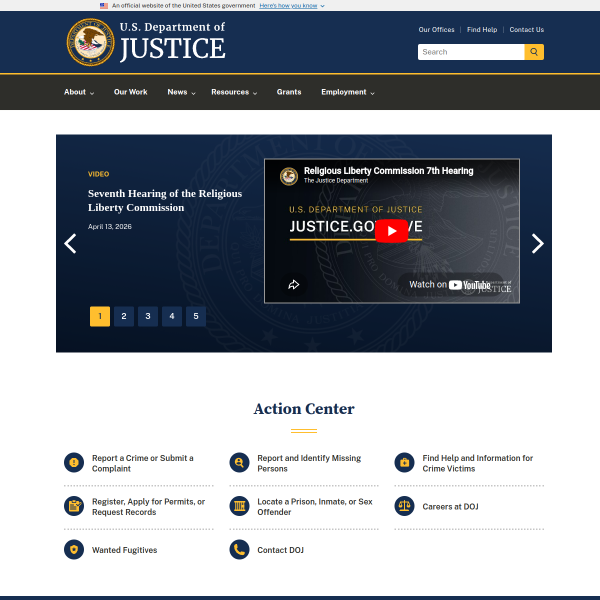The height and width of the screenshot is (600, 600).
Task: Go to previous slide with left arrow
Action: [x=70, y=243]
